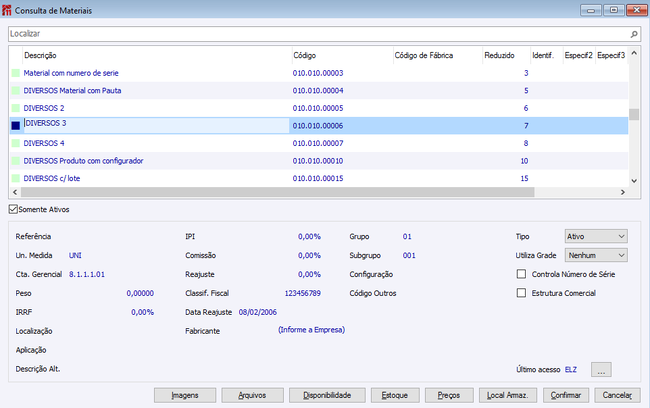This screenshot has width=650, height=408.
Task: Select the row Material com numero de serie
Action: coord(318,73)
